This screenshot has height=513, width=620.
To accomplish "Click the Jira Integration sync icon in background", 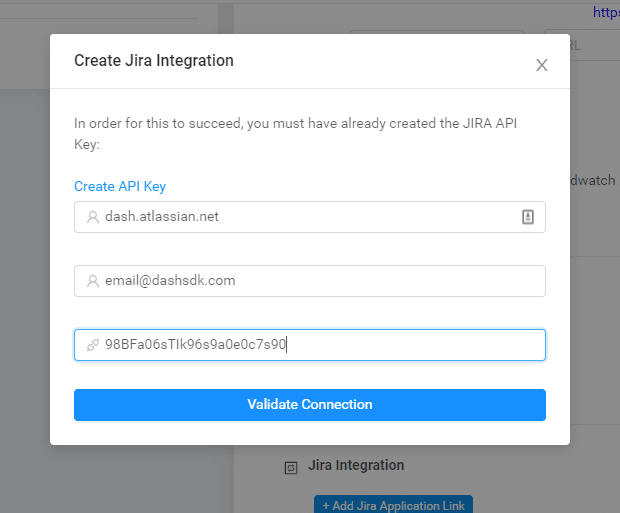I will click(x=291, y=468).
